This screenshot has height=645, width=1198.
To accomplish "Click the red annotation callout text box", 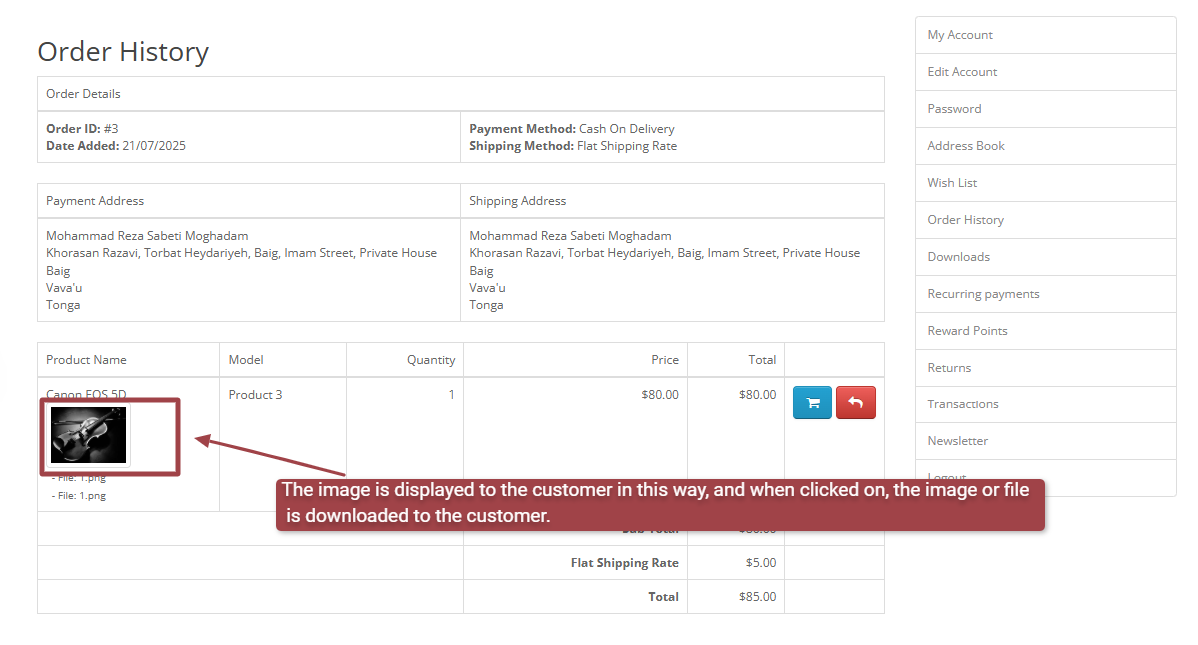I will point(660,503).
